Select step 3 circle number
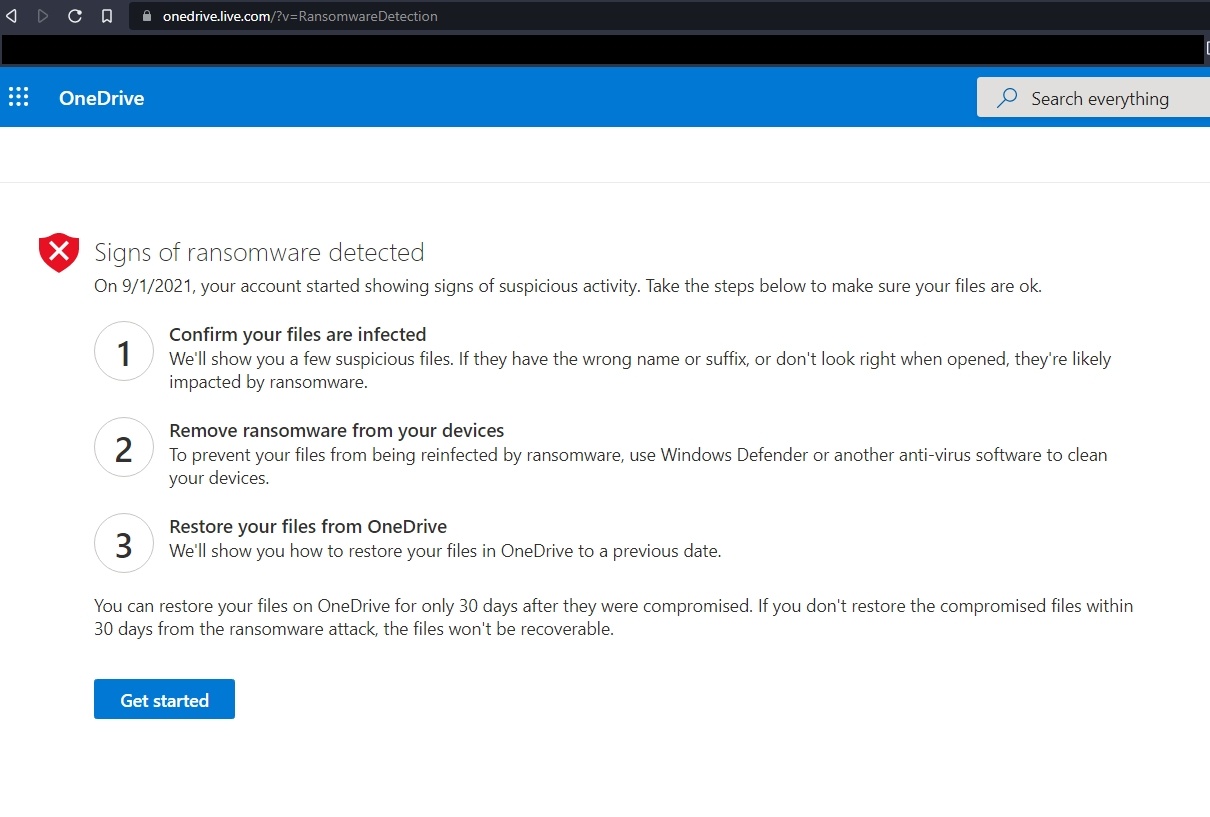Viewport: 1210px width, 817px height. click(124, 544)
